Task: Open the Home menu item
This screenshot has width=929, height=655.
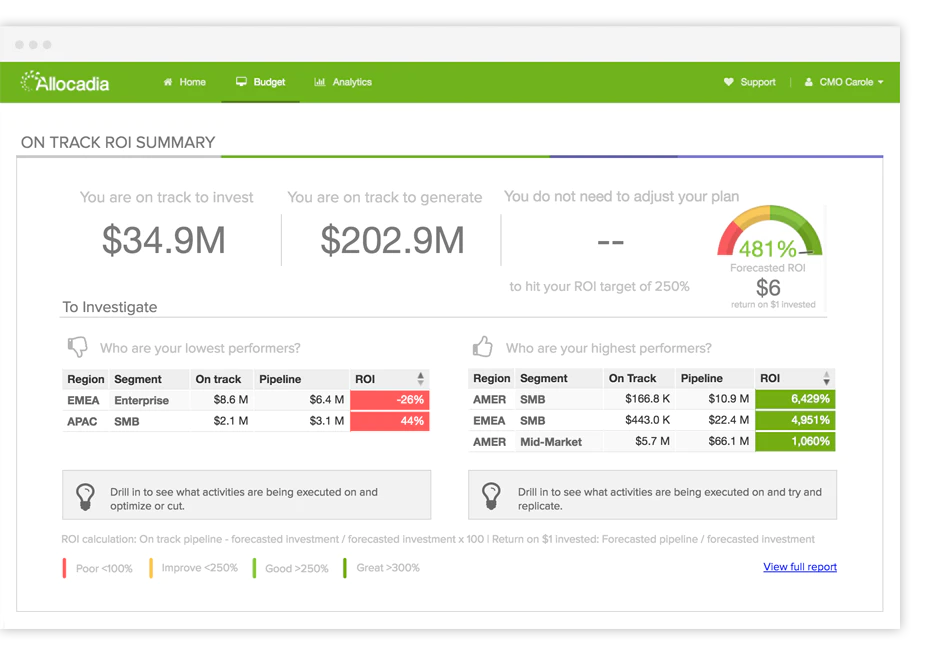Action: (x=185, y=82)
